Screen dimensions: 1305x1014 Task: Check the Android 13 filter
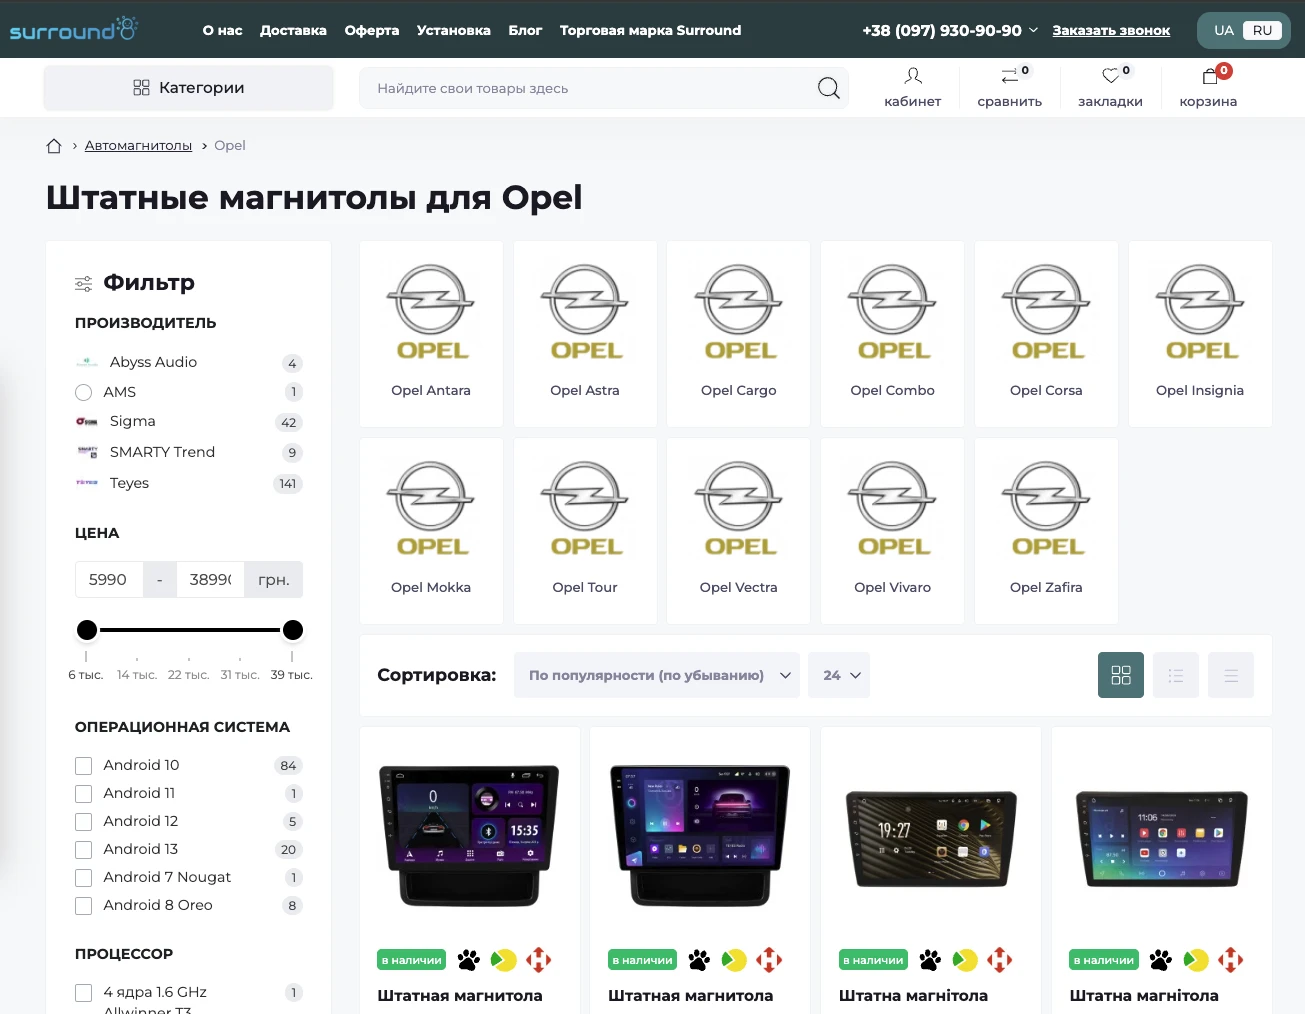point(83,850)
